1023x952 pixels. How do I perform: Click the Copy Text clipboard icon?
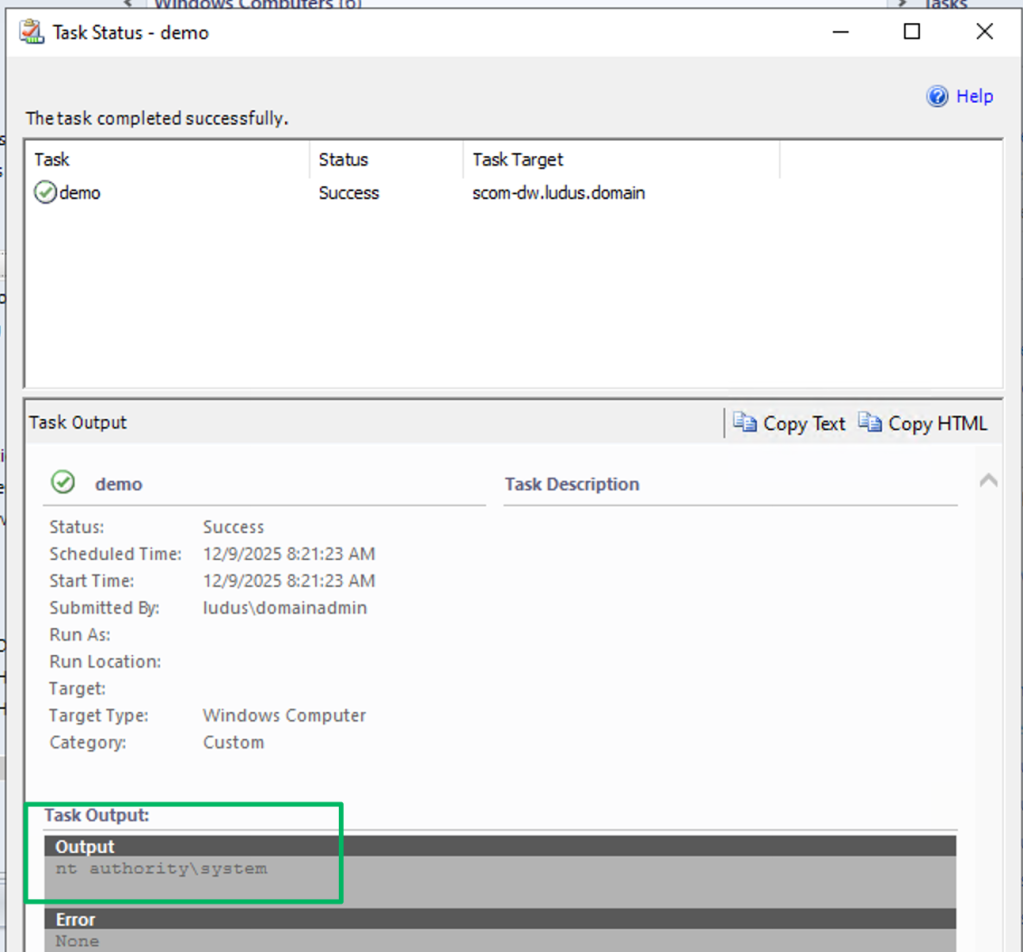[x=744, y=423]
